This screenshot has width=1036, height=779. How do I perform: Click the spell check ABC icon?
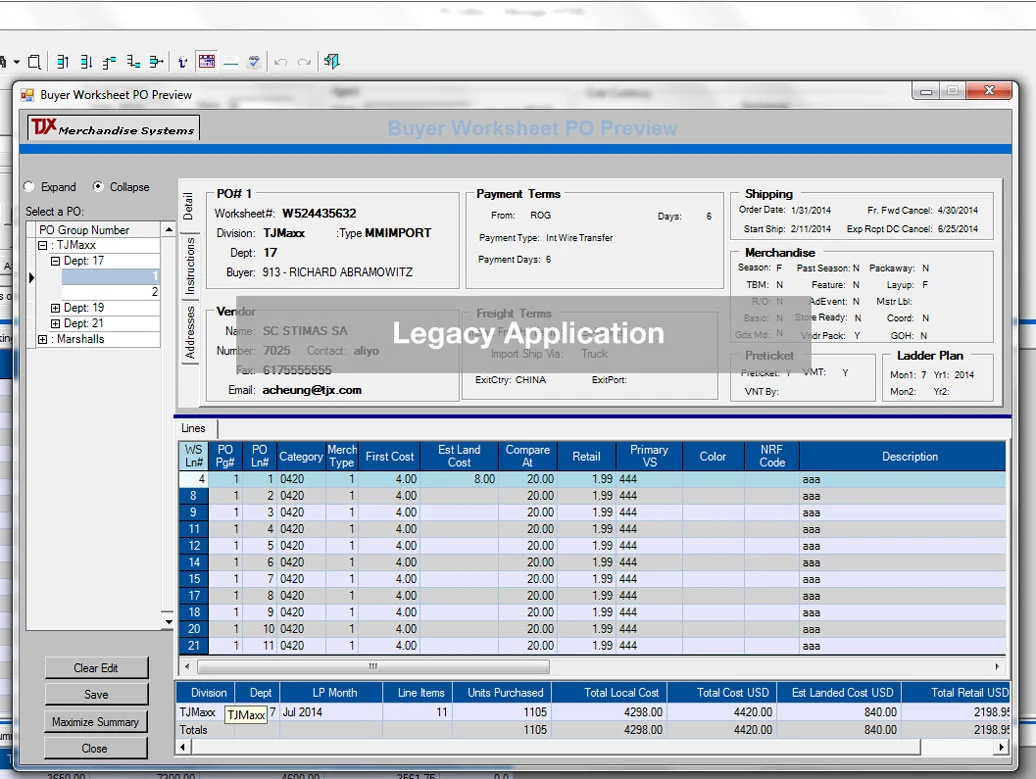(x=254, y=62)
